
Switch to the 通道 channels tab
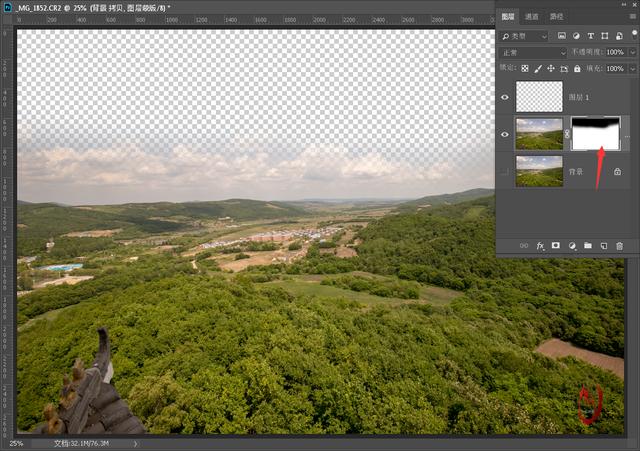531,17
